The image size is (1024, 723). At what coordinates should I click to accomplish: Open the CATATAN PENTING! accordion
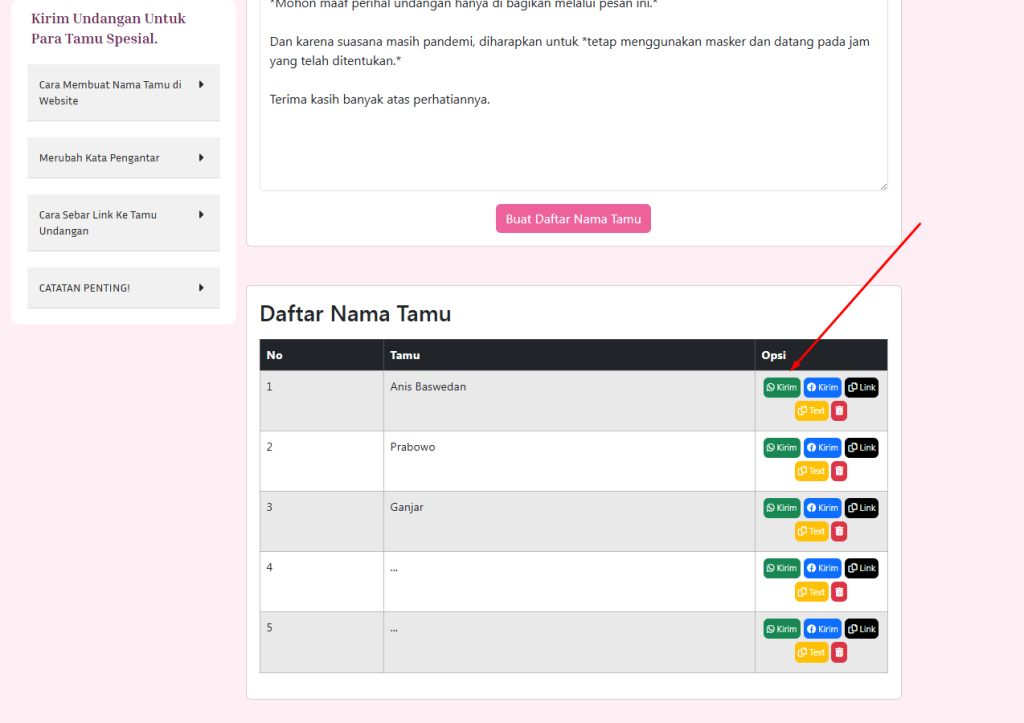123,288
